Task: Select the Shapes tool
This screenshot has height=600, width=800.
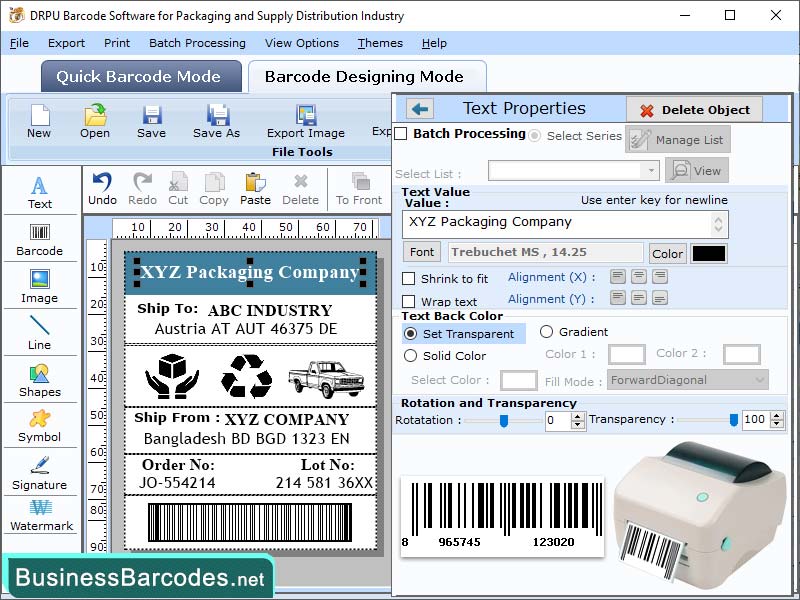Action: click(x=40, y=375)
